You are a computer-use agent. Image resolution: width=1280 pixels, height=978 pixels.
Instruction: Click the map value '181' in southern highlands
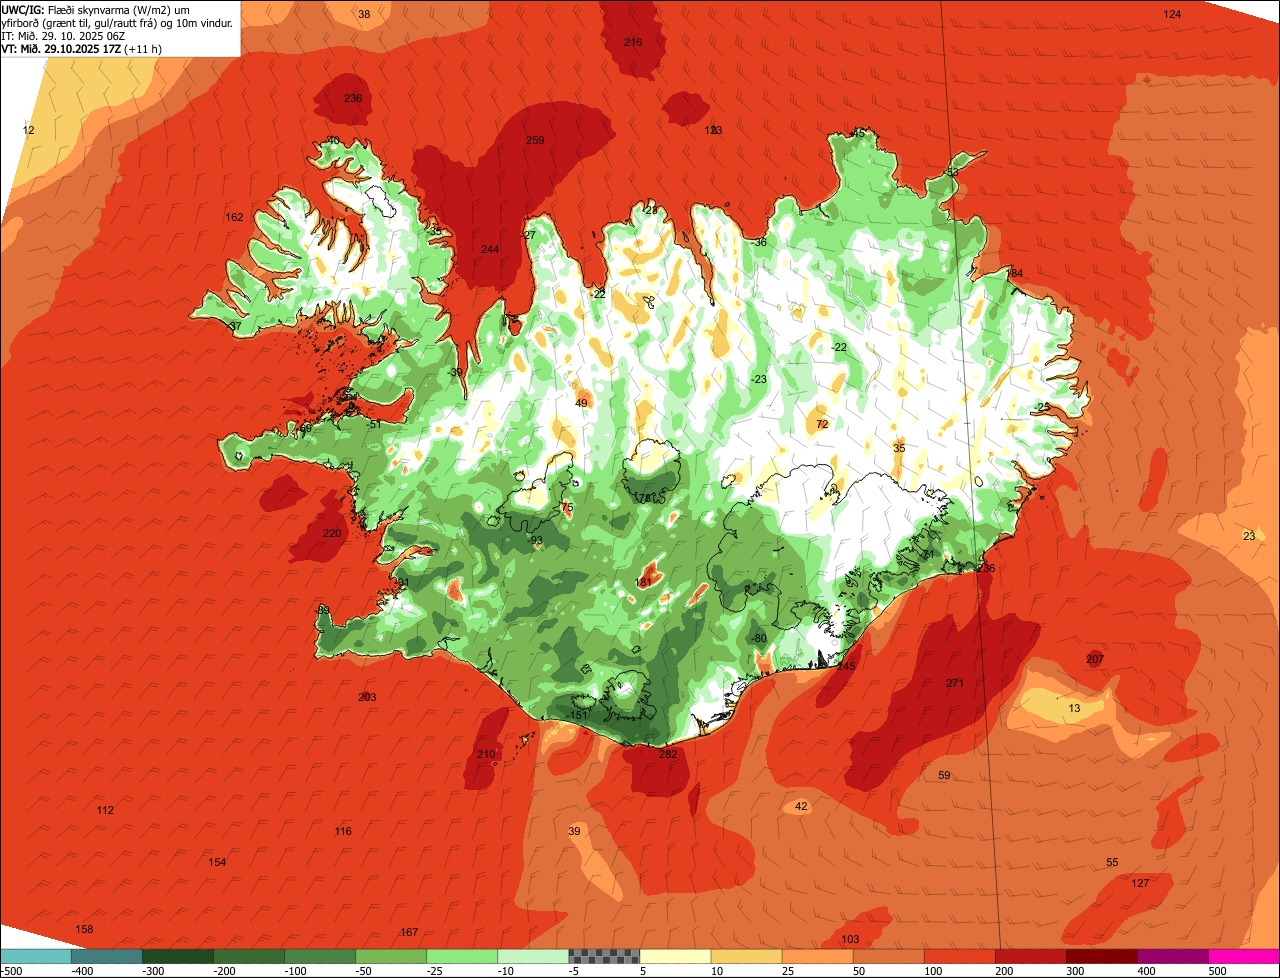click(644, 582)
